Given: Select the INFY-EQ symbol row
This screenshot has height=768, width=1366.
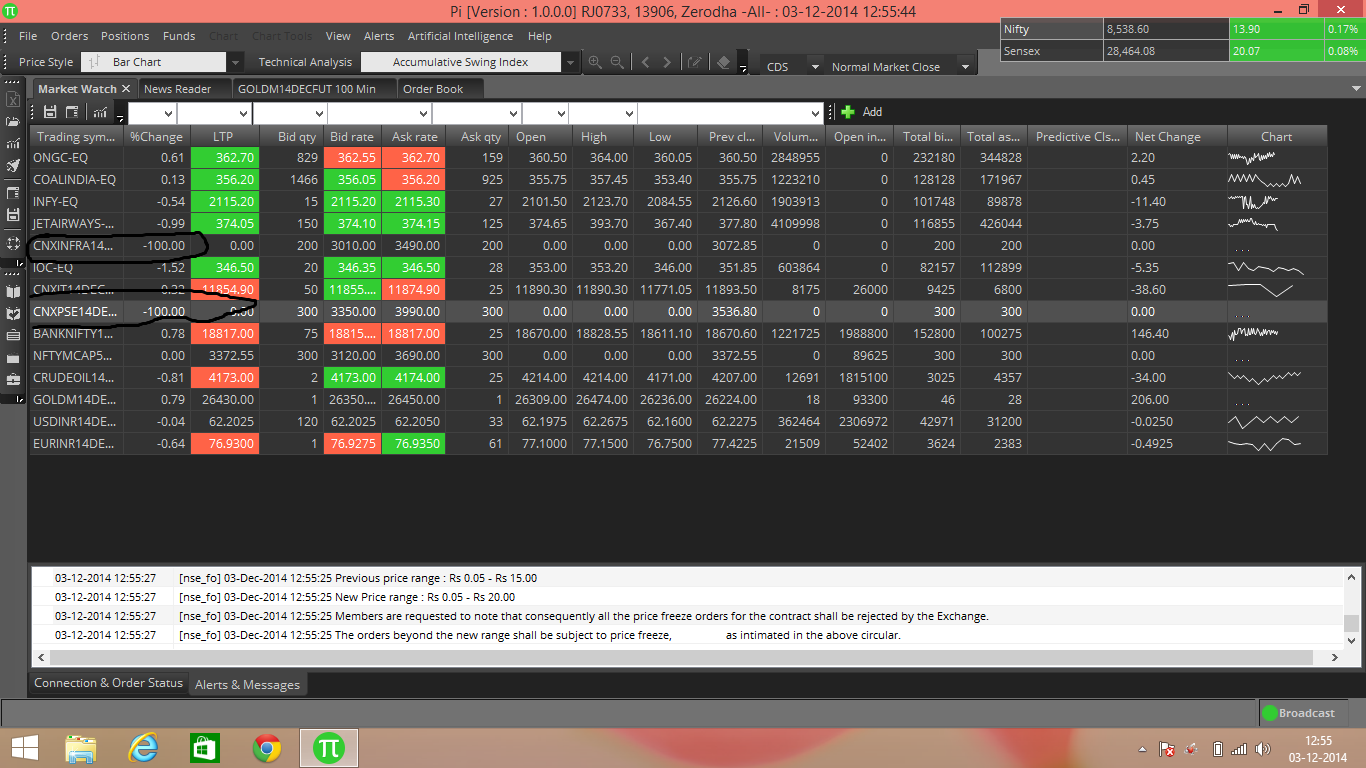Looking at the screenshot, I should [x=678, y=202].
